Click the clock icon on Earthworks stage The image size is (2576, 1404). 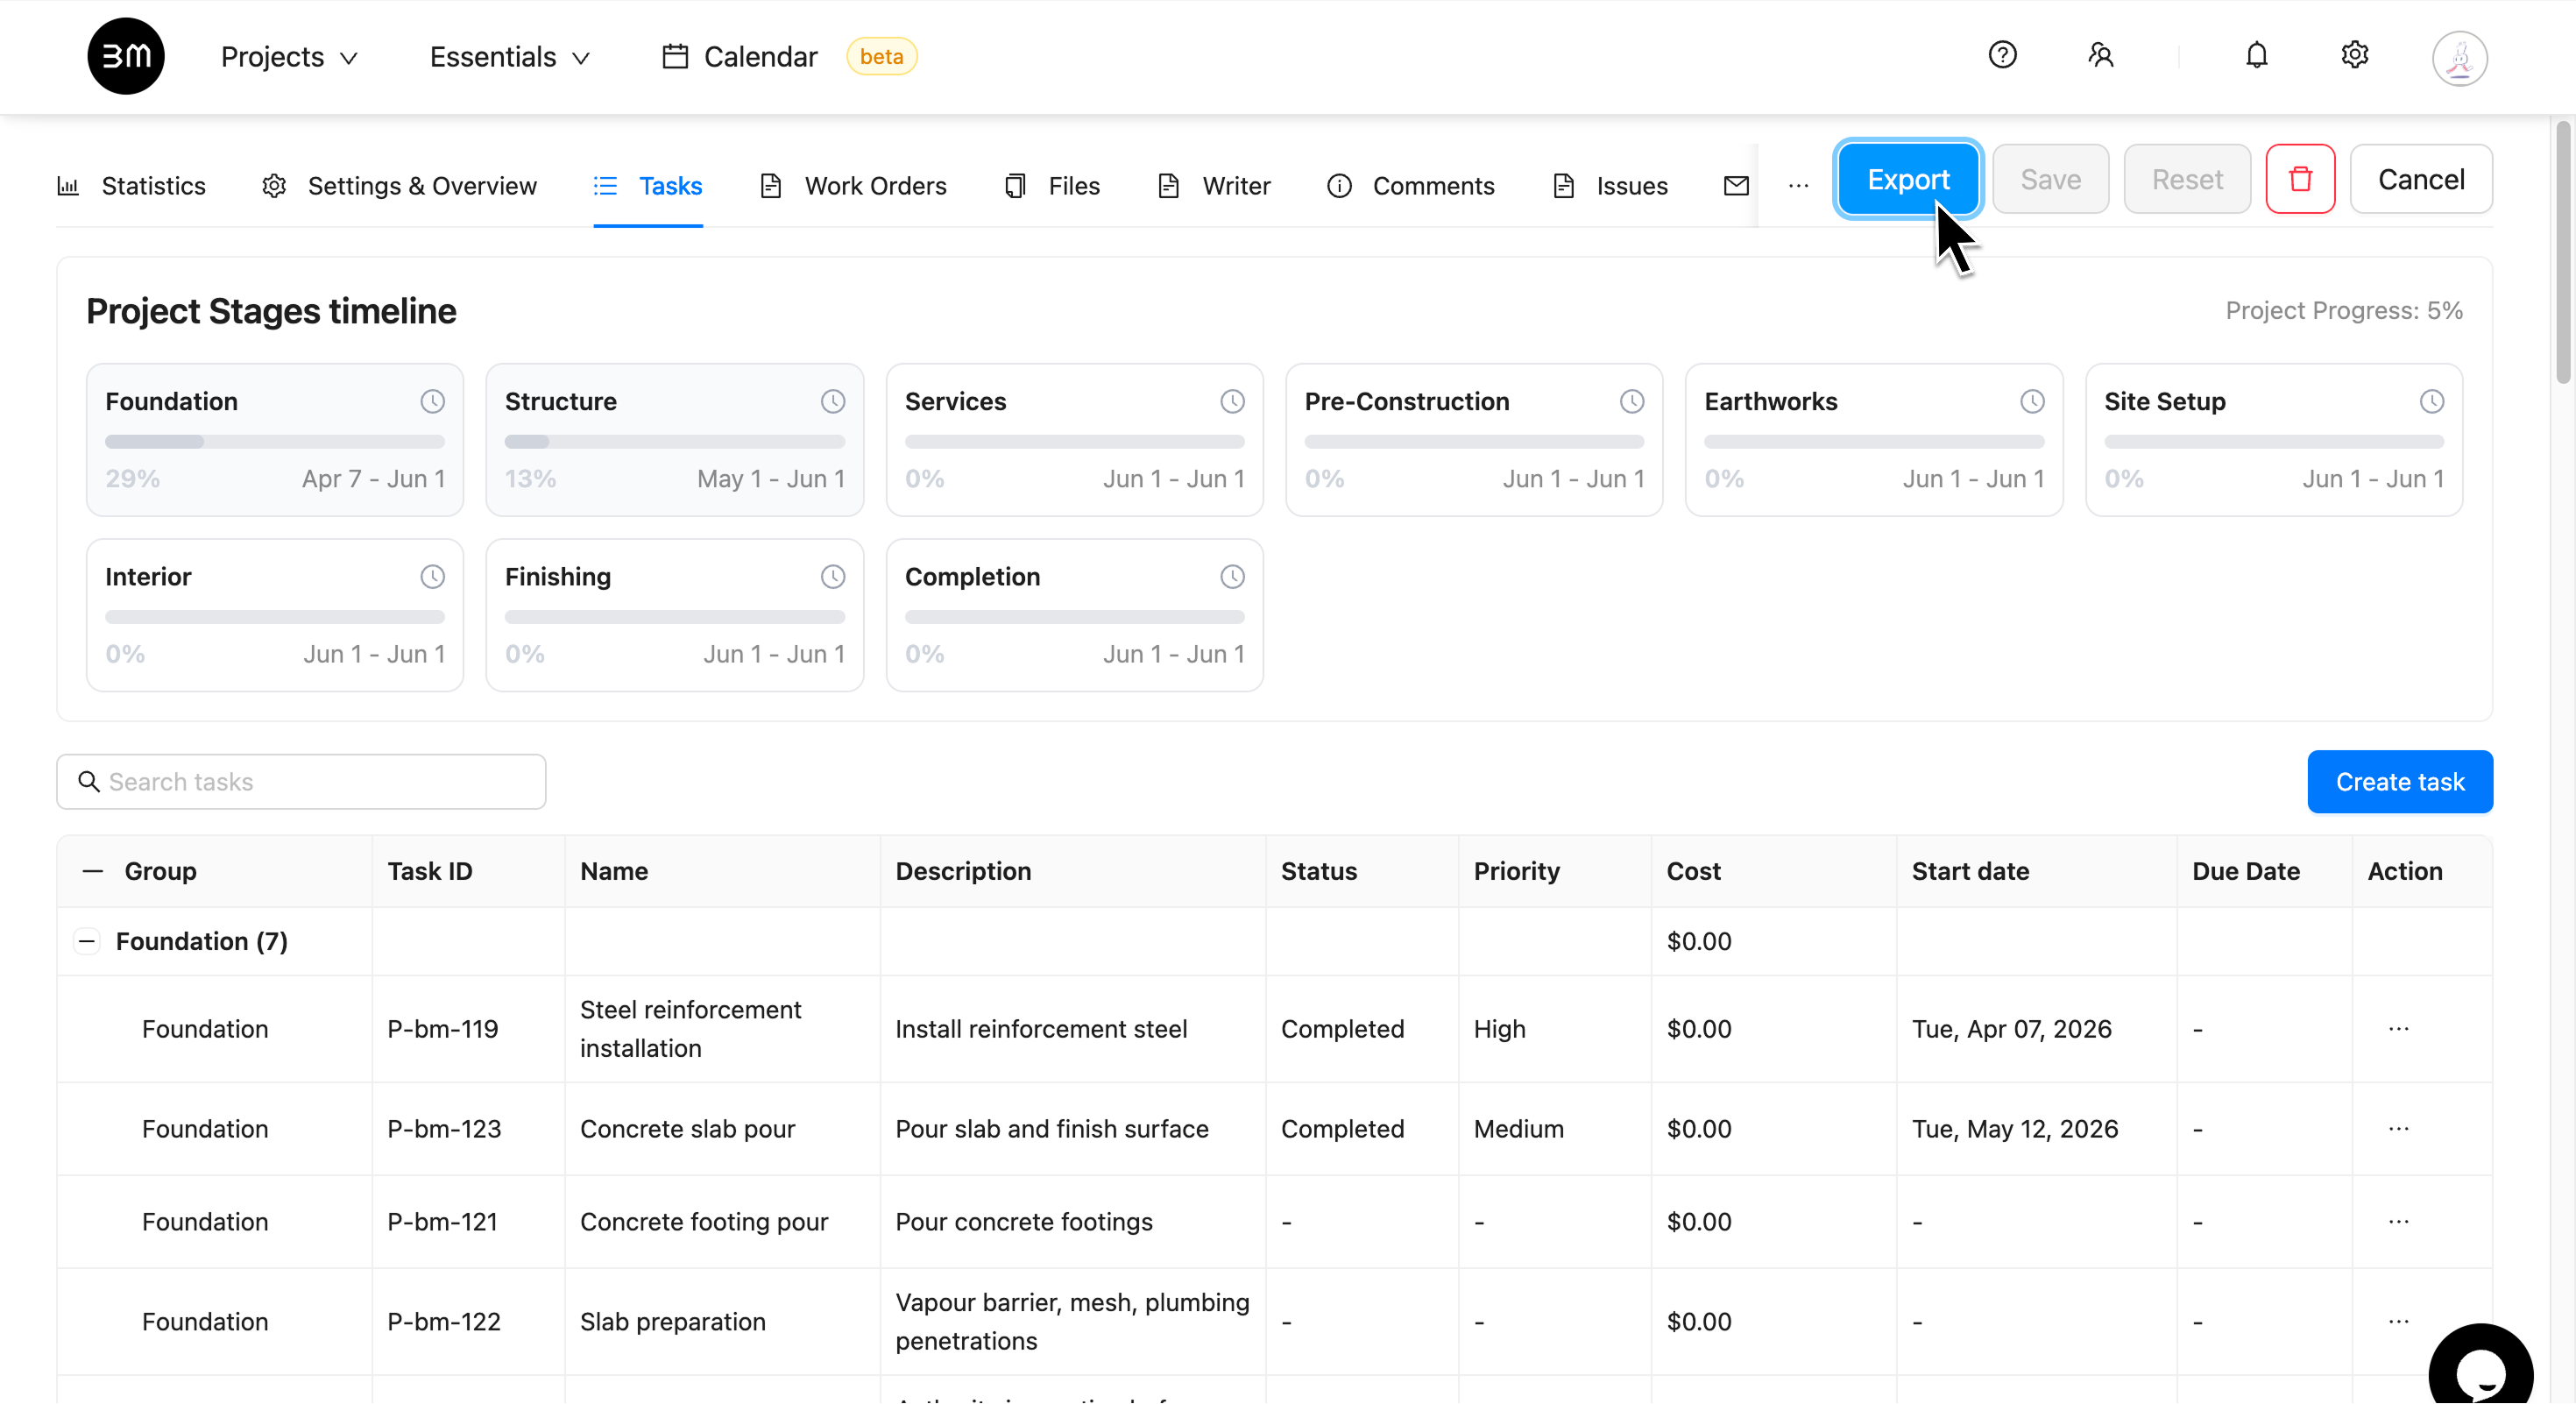2032,401
